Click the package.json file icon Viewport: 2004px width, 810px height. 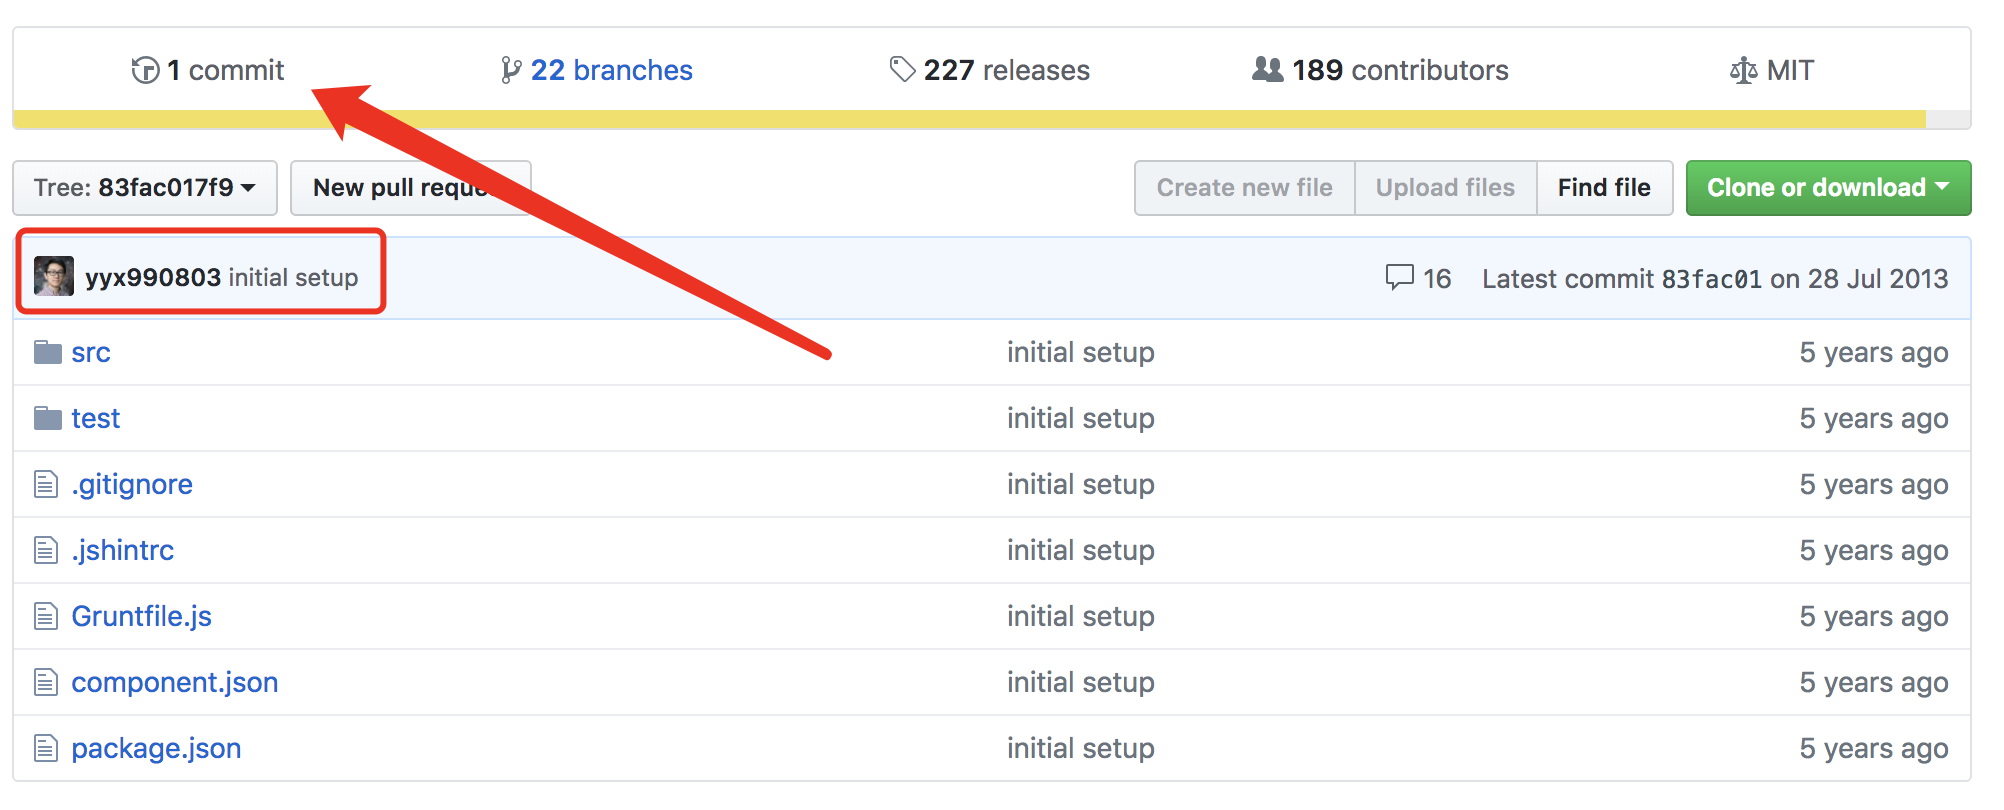(x=46, y=748)
